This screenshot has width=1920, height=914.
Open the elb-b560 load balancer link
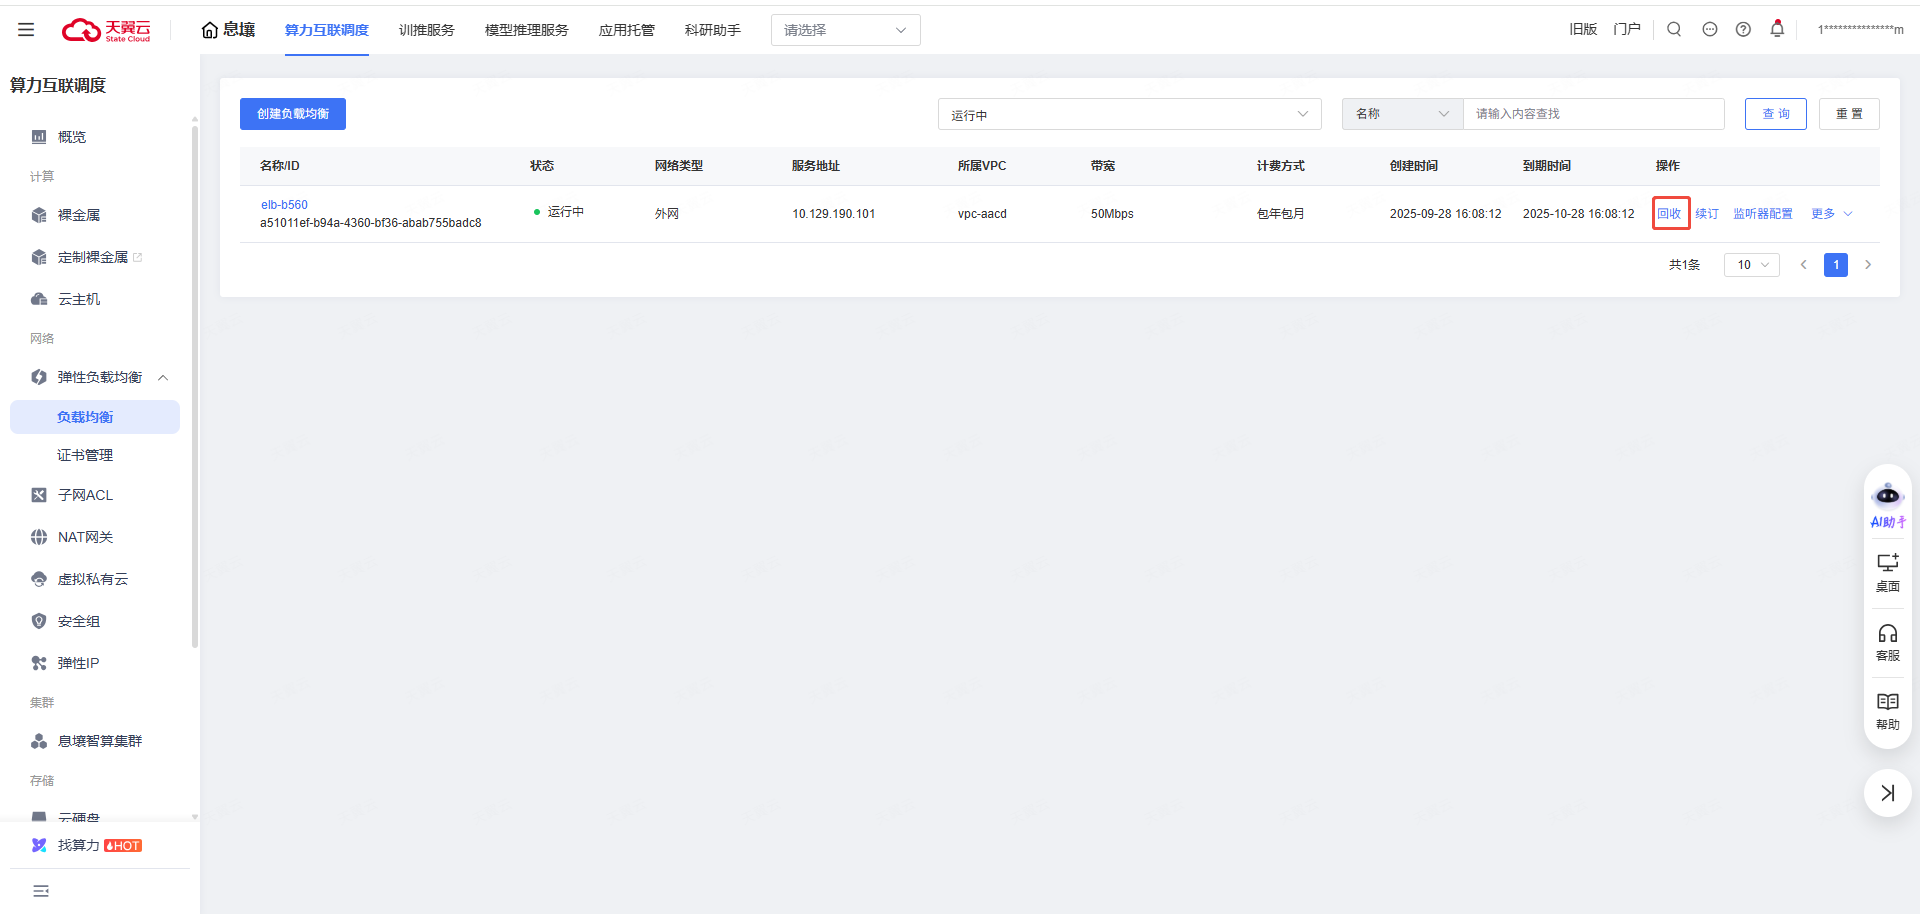[x=284, y=205]
